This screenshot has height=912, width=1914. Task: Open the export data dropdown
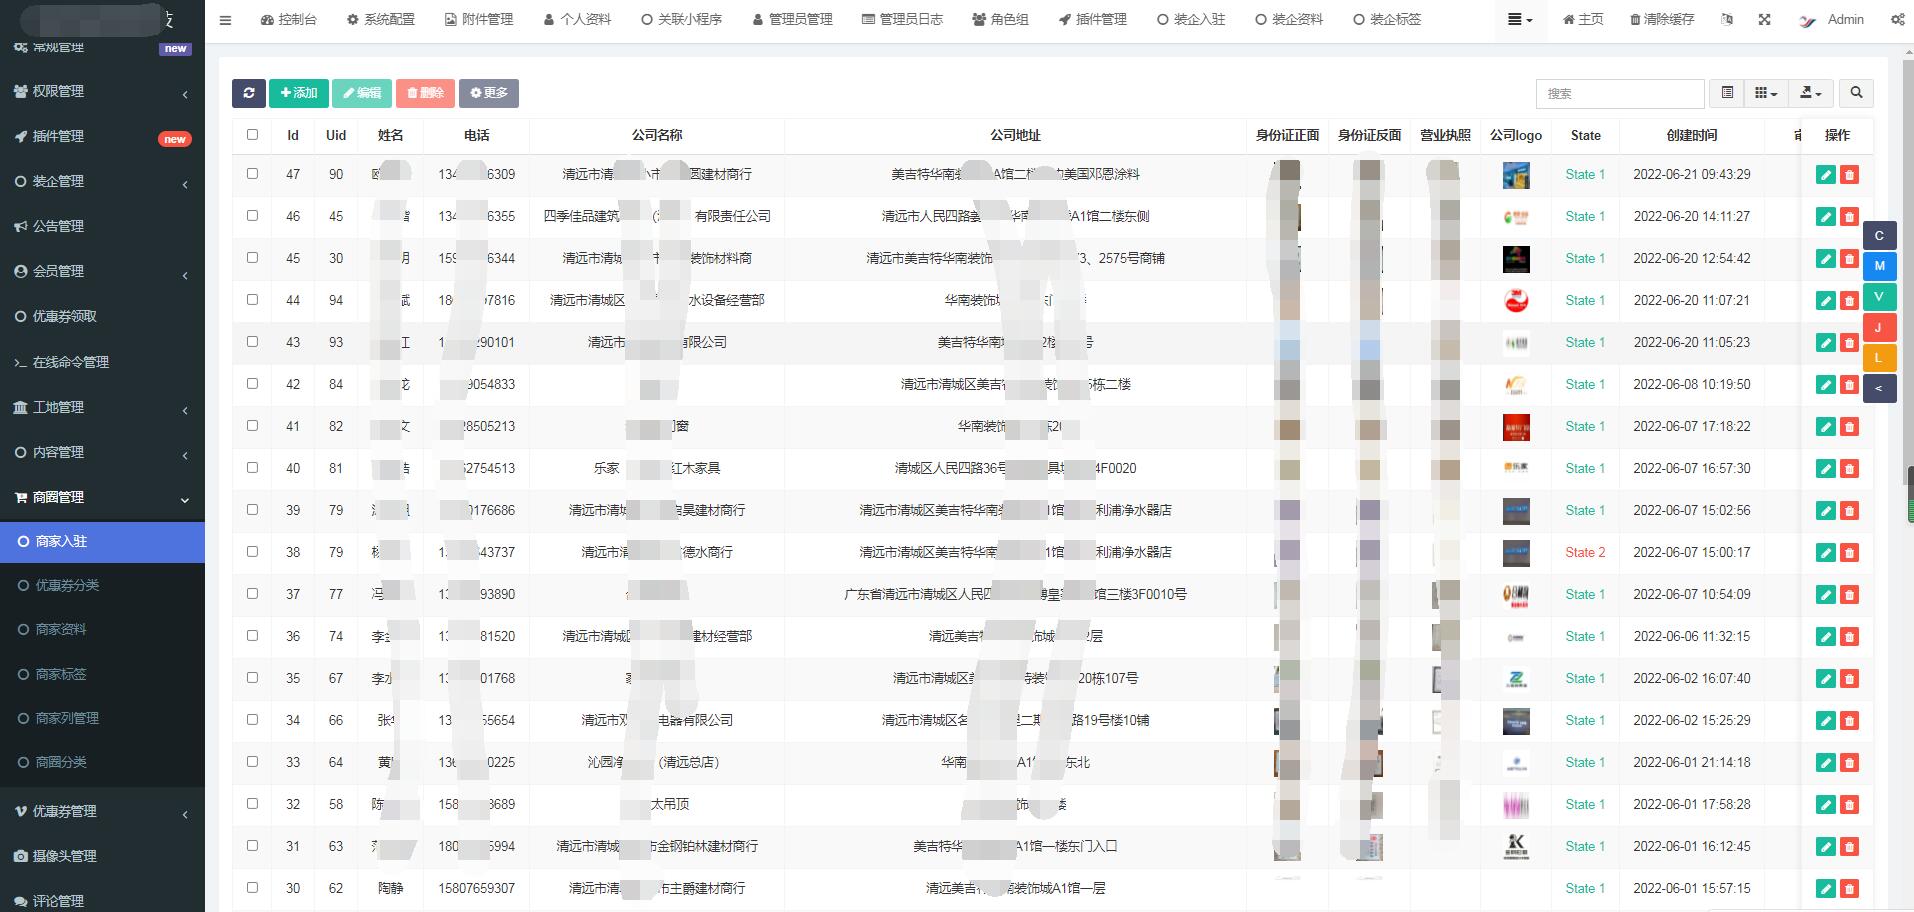(1811, 93)
